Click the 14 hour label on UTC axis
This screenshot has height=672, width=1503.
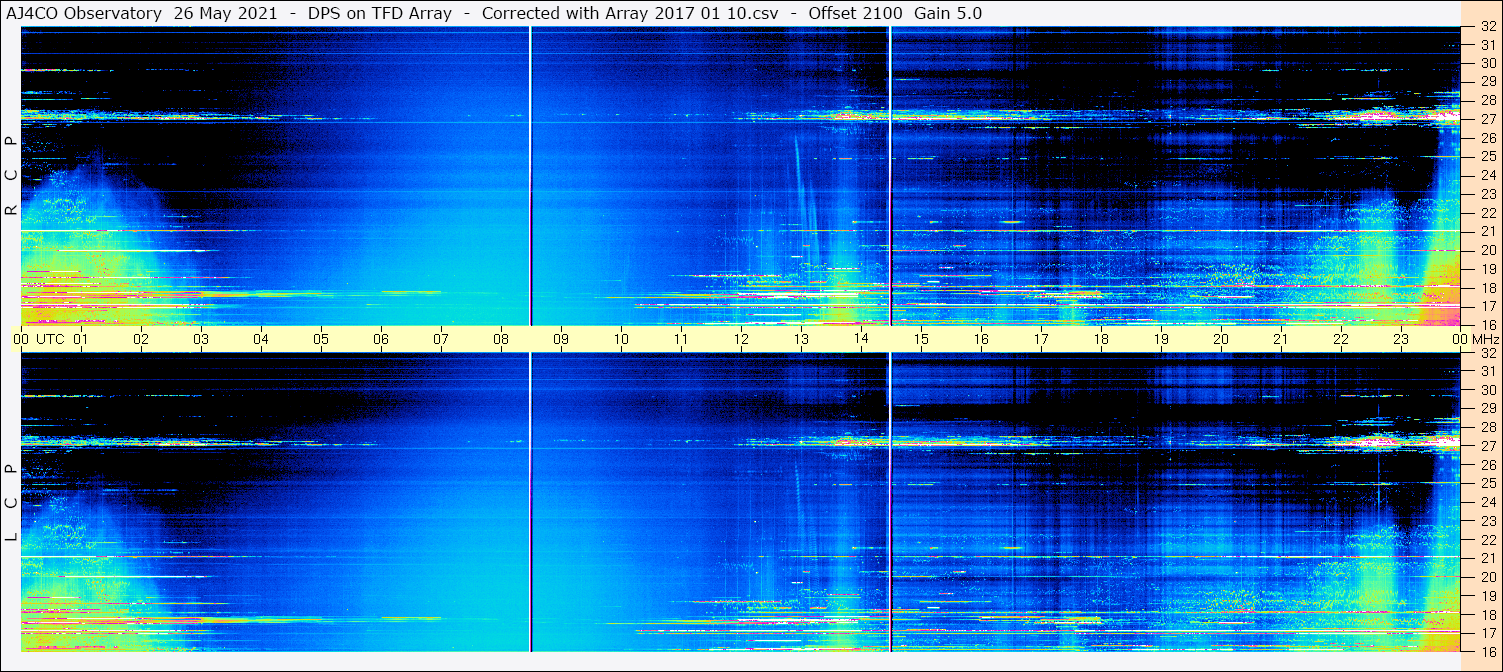click(861, 339)
